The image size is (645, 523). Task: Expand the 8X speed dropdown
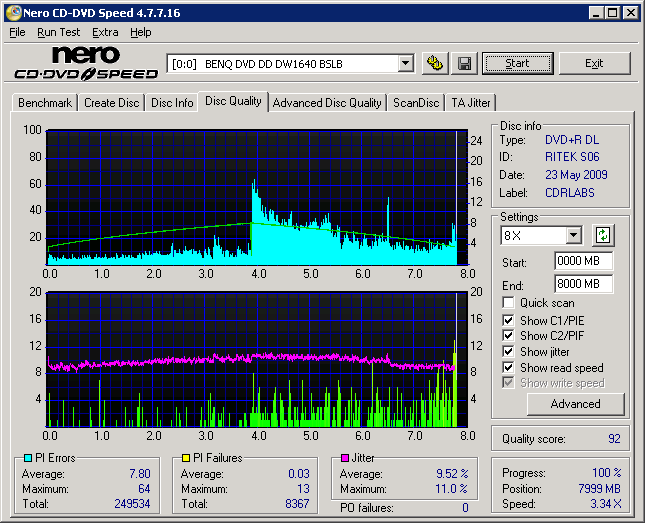(573, 236)
